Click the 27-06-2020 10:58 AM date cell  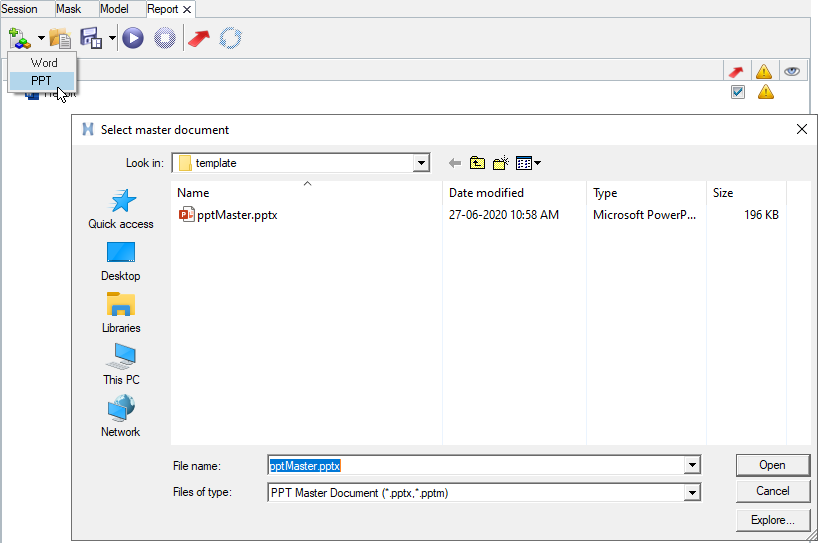click(504, 215)
